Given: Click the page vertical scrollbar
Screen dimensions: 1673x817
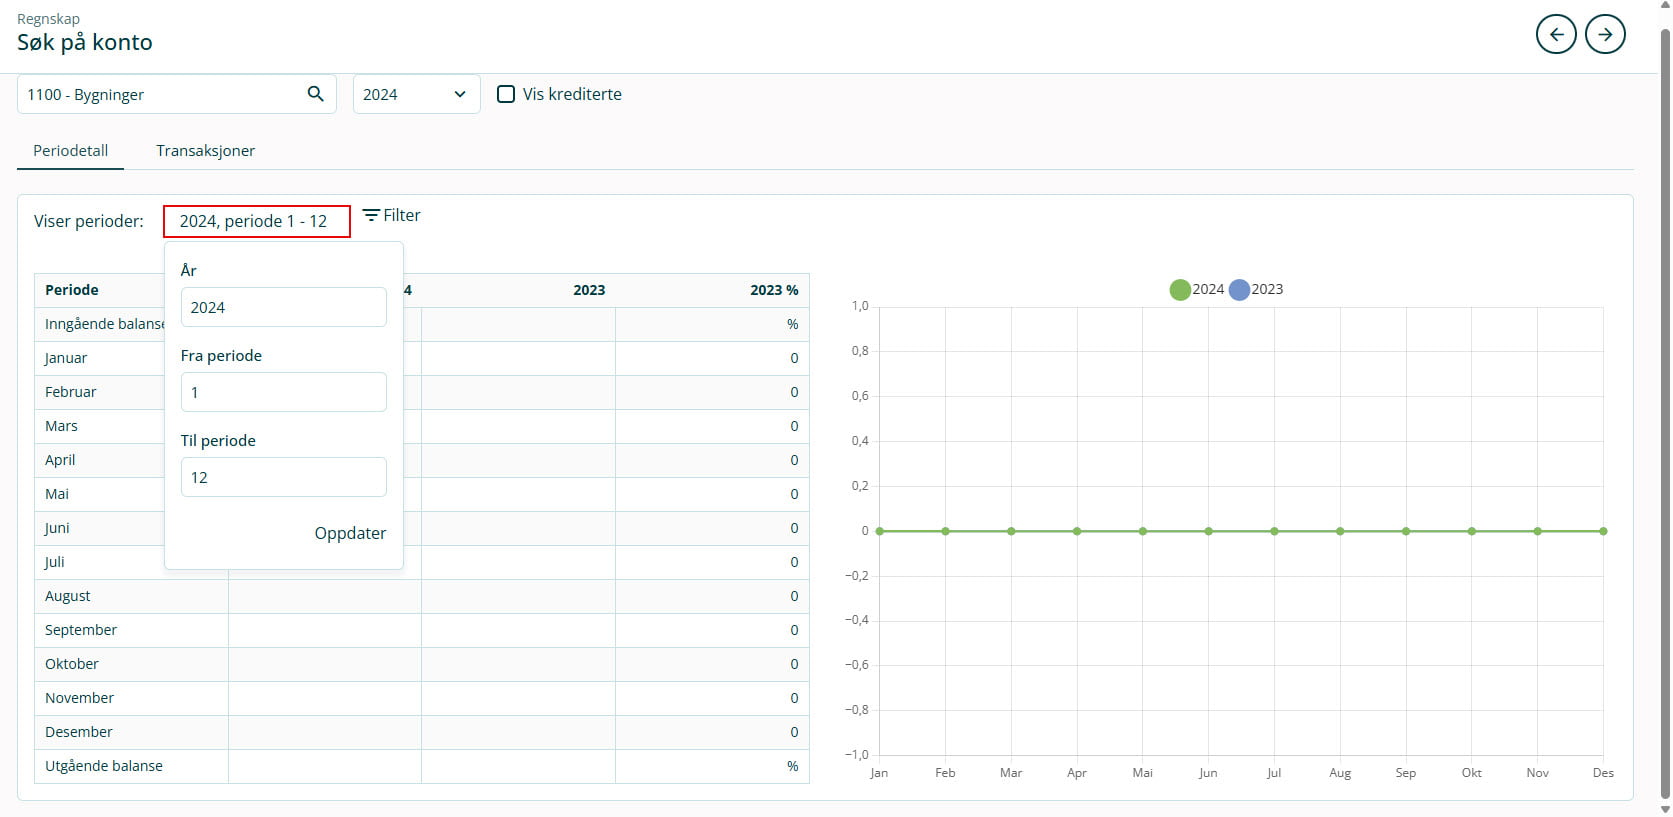Looking at the screenshot, I should click(x=1664, y=400).
